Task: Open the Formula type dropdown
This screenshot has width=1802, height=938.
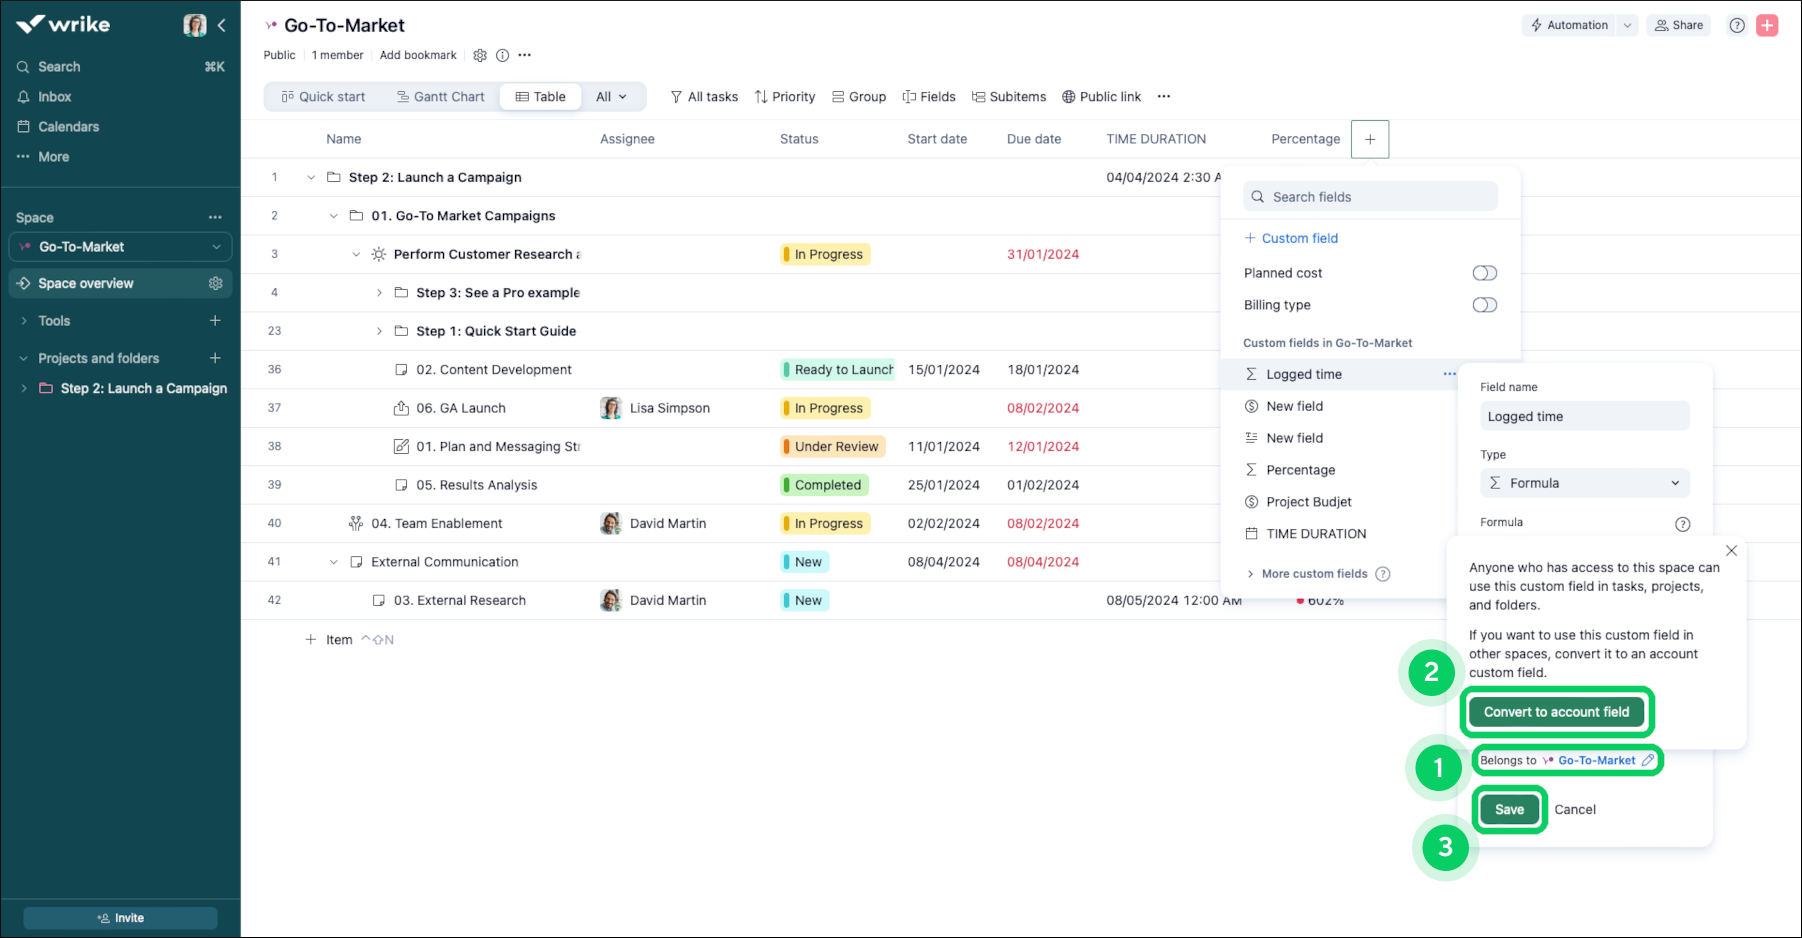Action: [x=1584, y=483]
